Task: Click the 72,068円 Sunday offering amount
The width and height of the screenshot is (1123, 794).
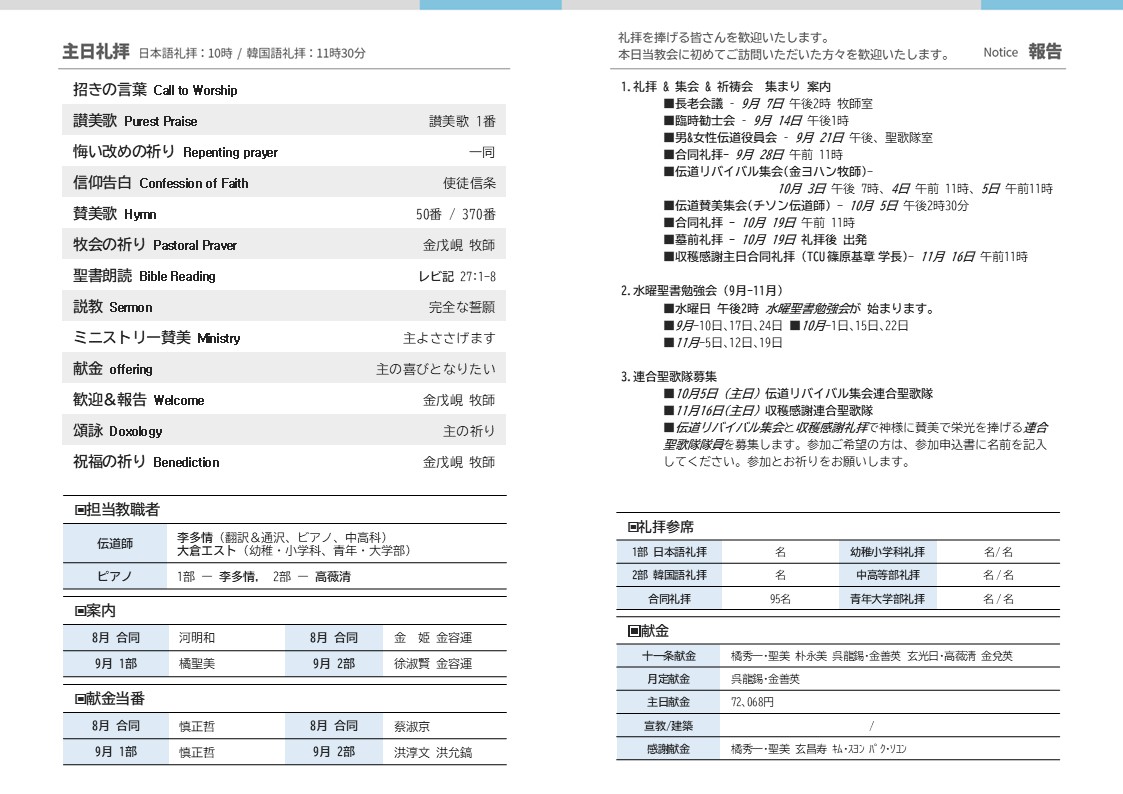Action: 753,703
